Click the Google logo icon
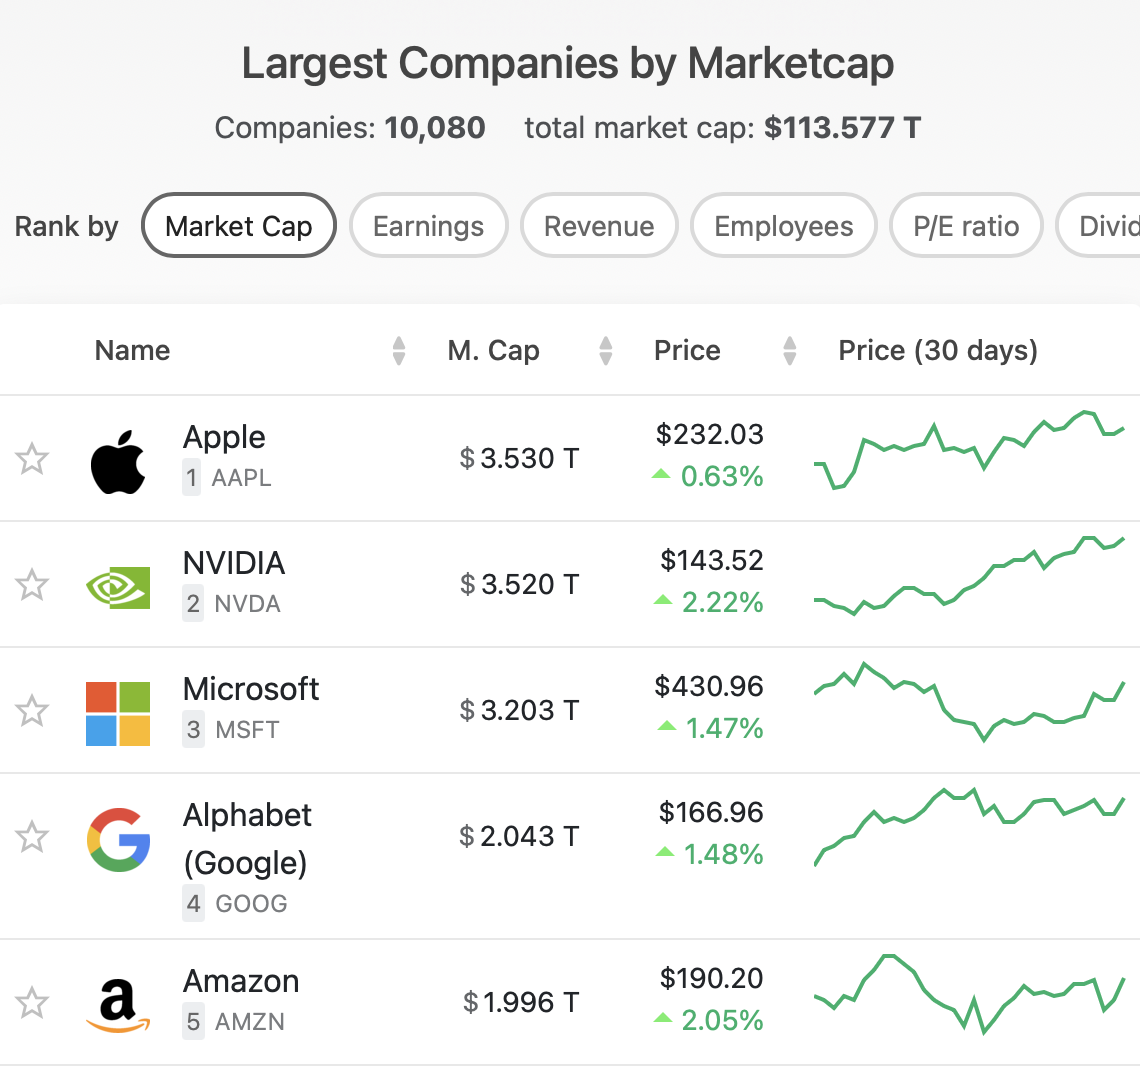1140x1068 pixels. pos(119,840)
